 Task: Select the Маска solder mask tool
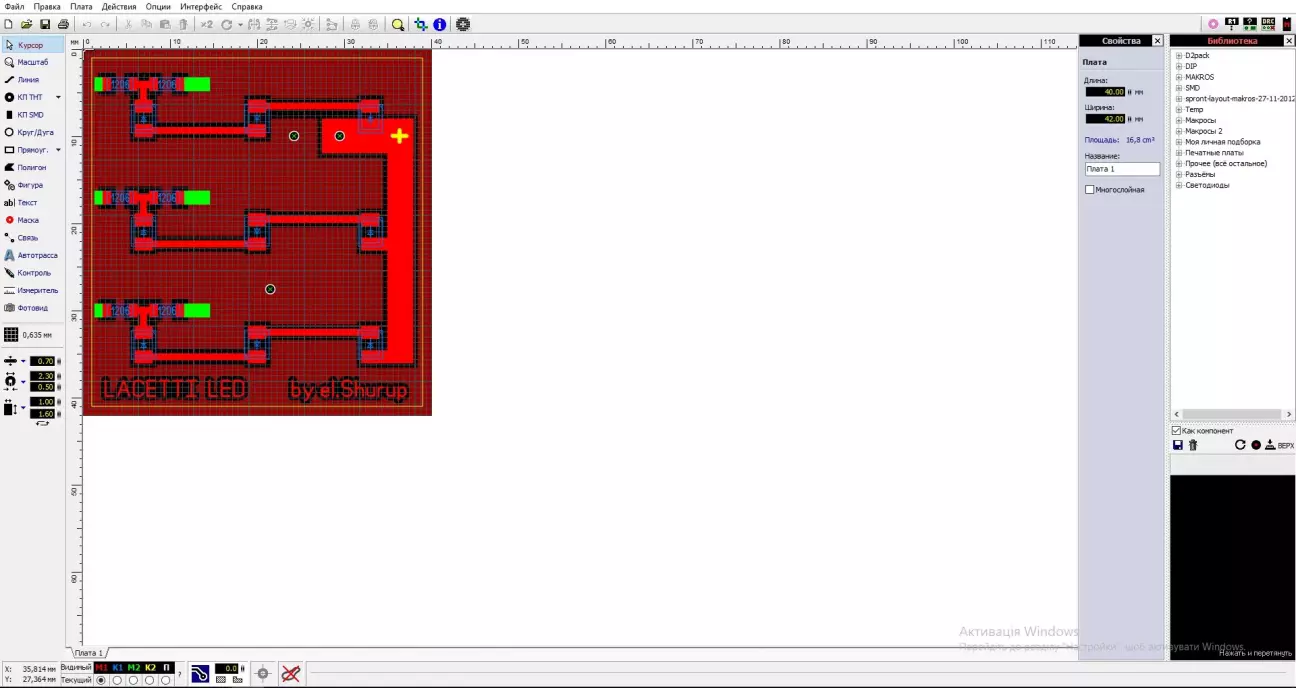click(x=30, y=220)
